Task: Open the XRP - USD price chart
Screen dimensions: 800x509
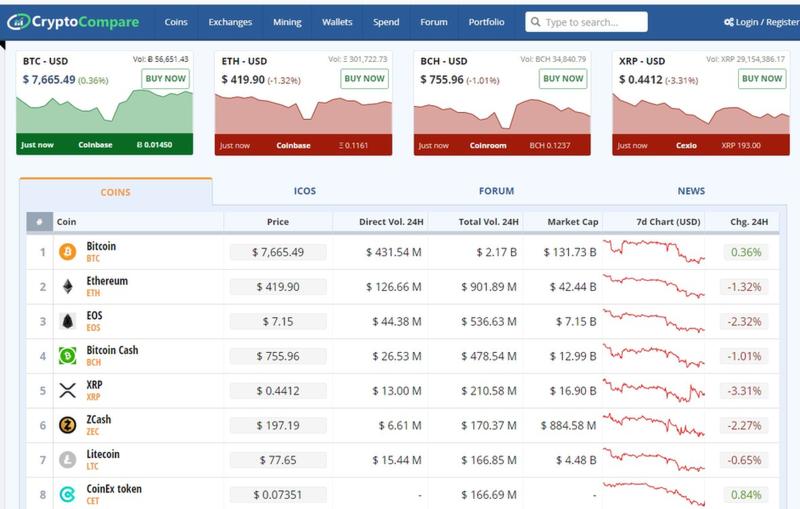Action: tap(701, 114)
